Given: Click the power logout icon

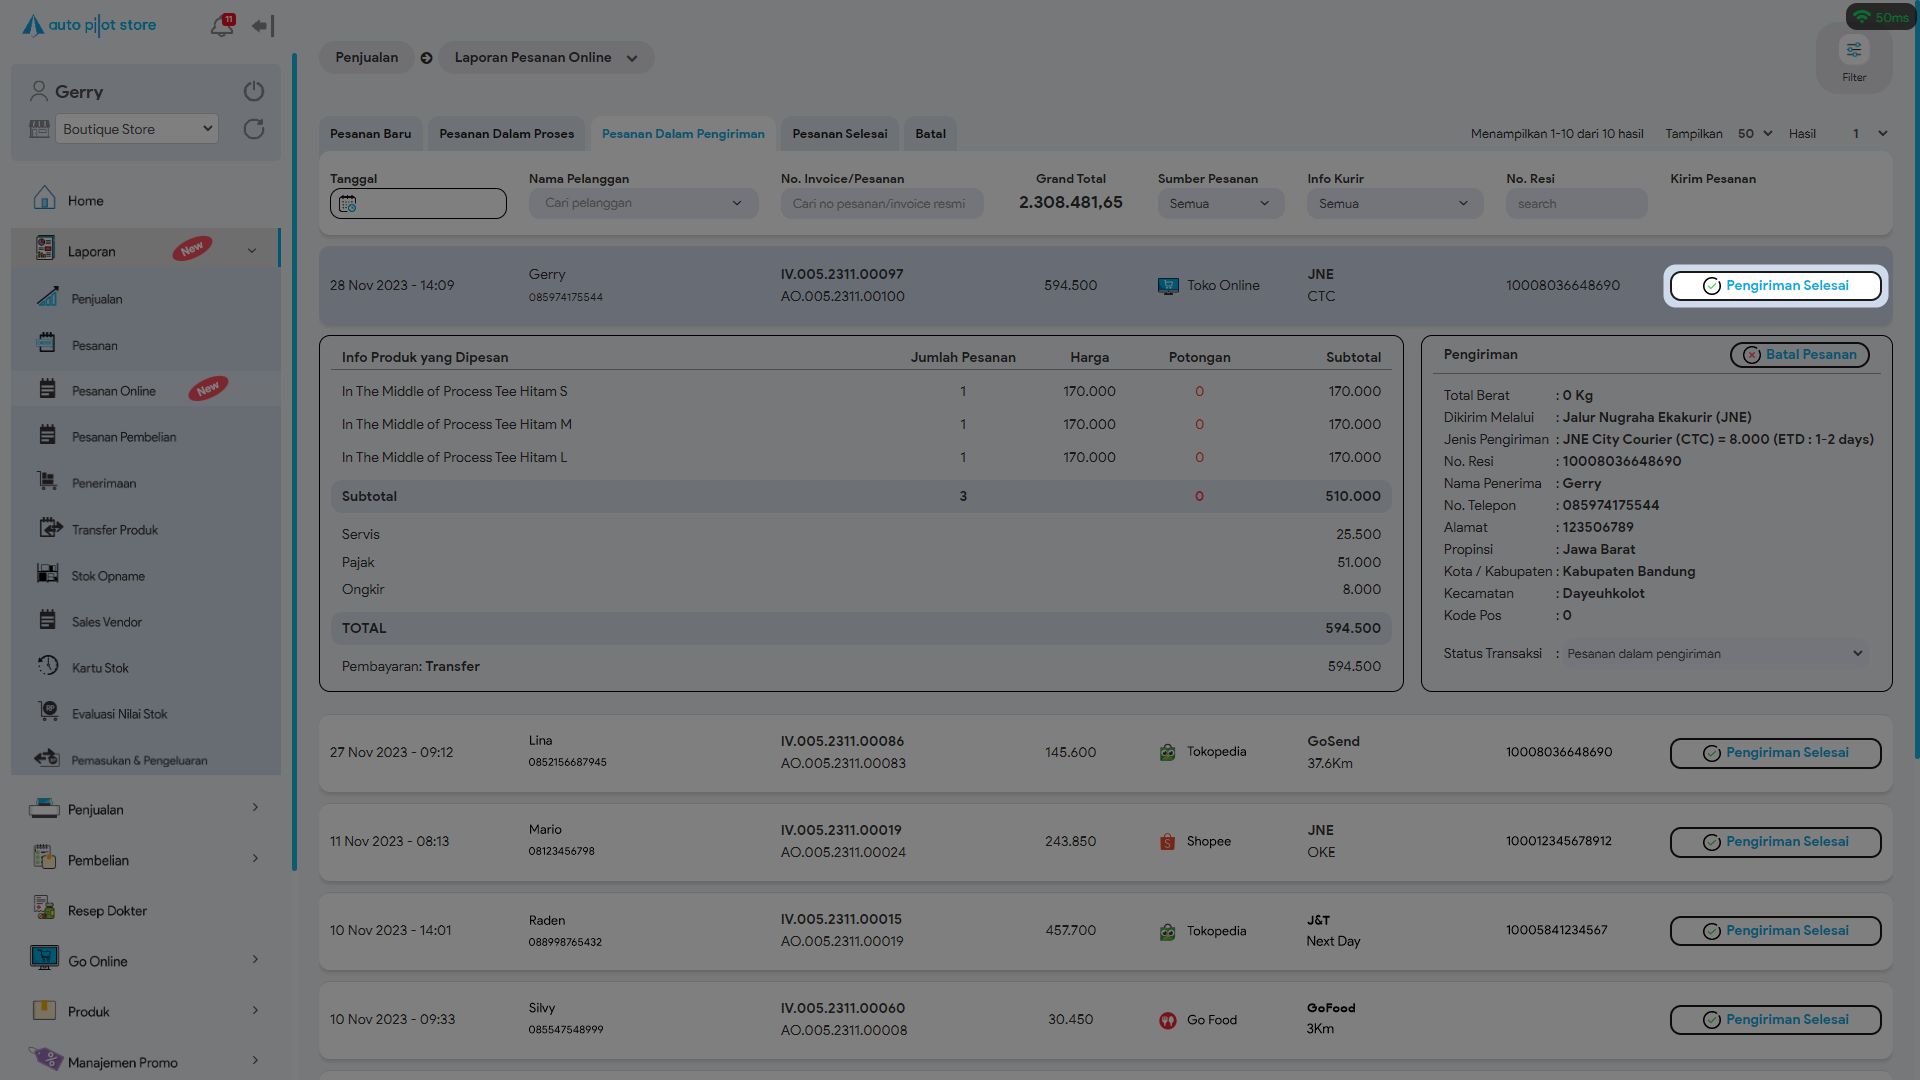Looking at the screenshot, I should pos(254,91).
